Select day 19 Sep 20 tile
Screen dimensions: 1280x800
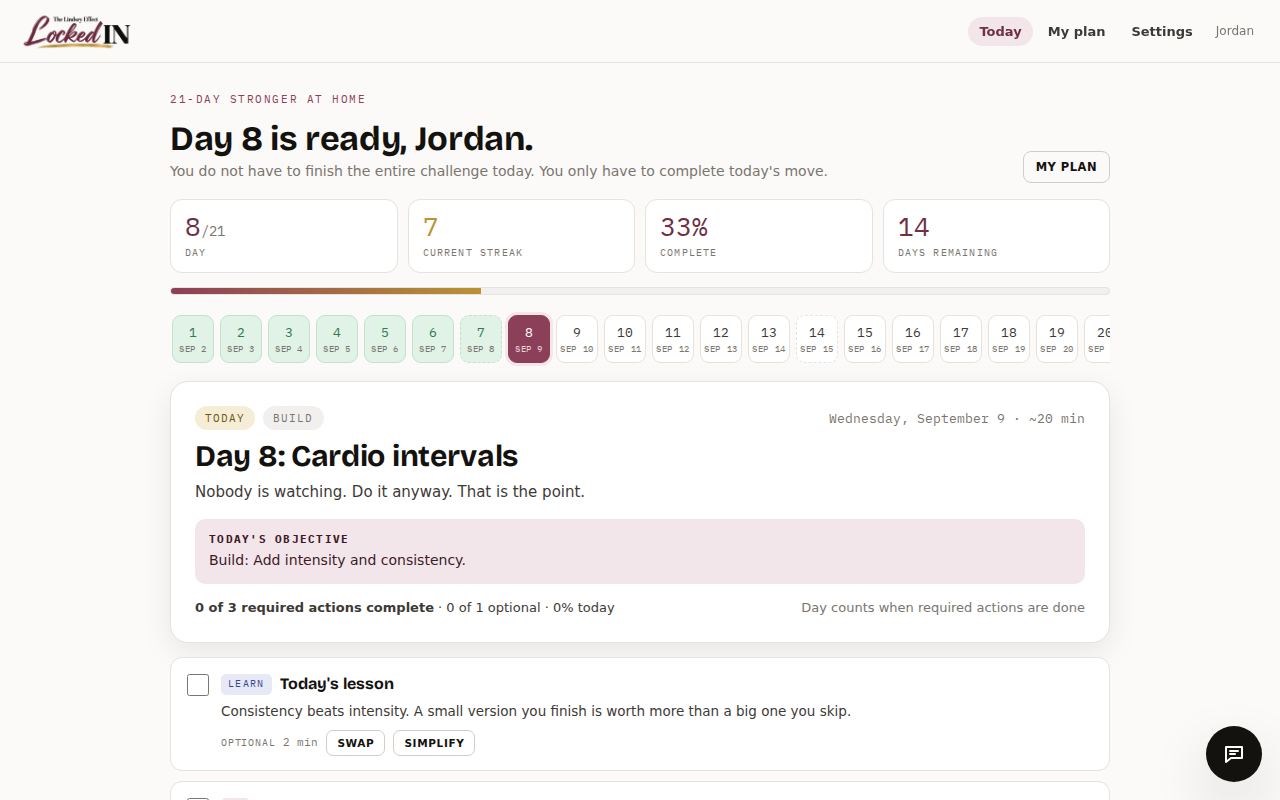click(1057, 339)
